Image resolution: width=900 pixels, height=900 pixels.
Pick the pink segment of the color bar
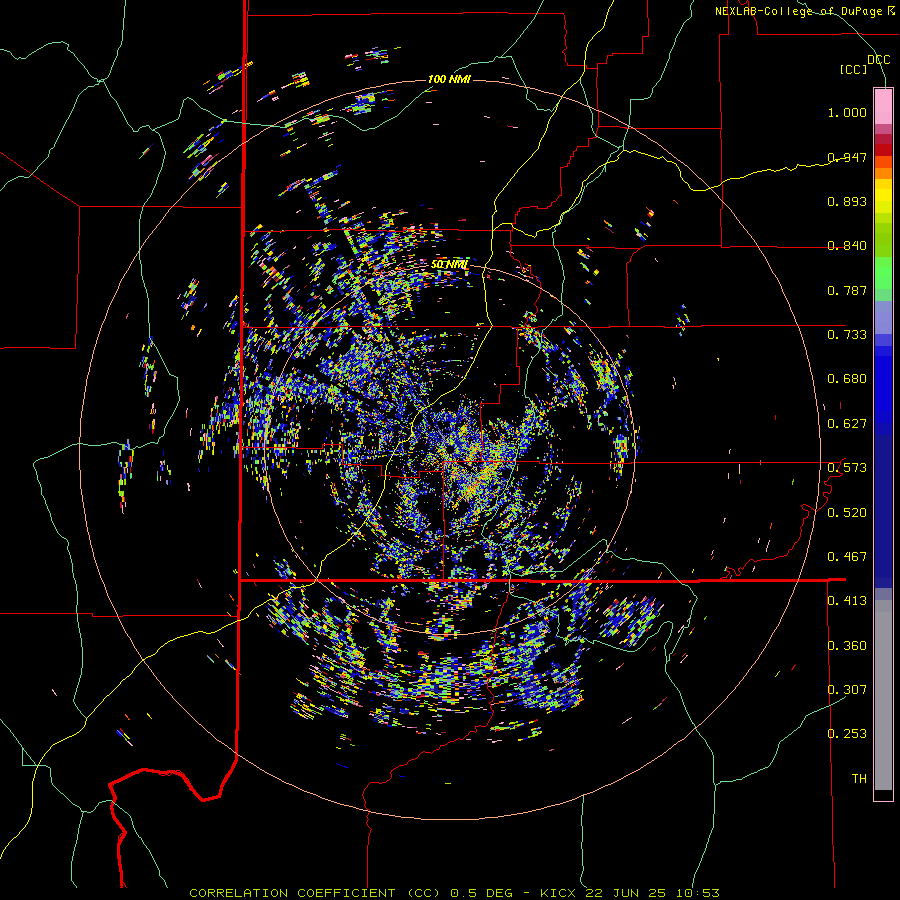point(883,107)
